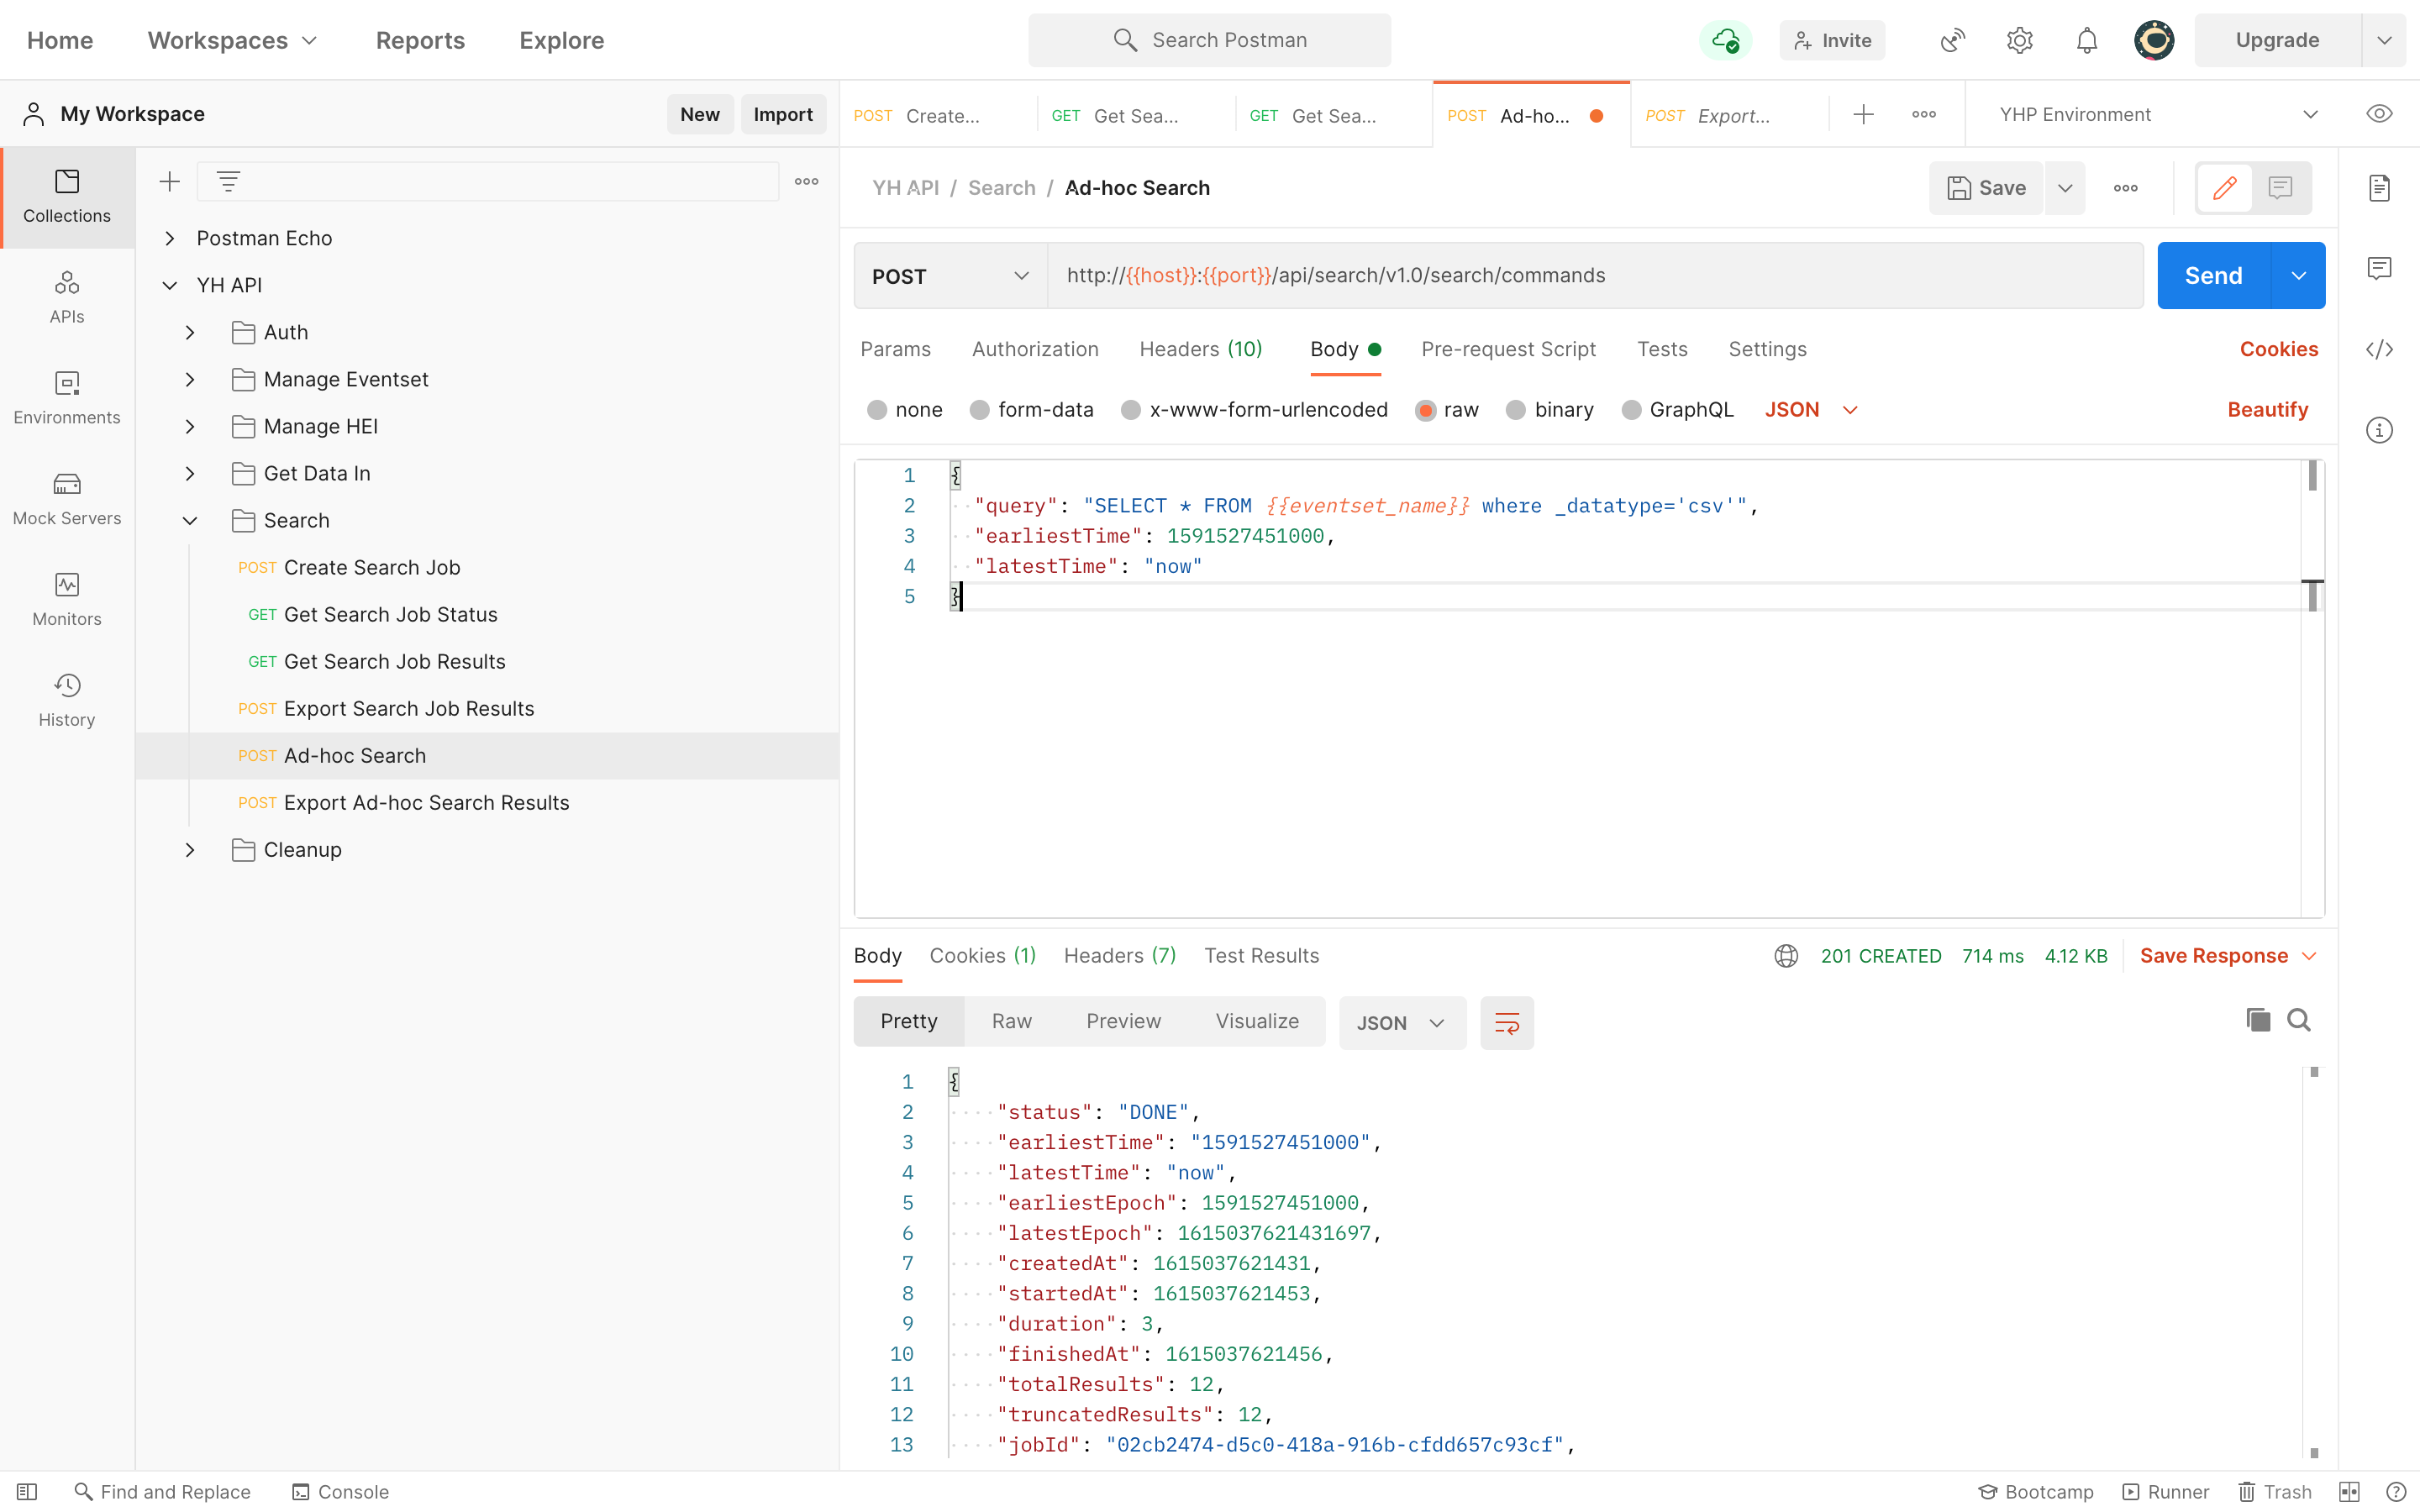Screen dimensions: 2420x1512
Task: Change raw body language JSON dropdown
Action: [x=1811, y=410]
